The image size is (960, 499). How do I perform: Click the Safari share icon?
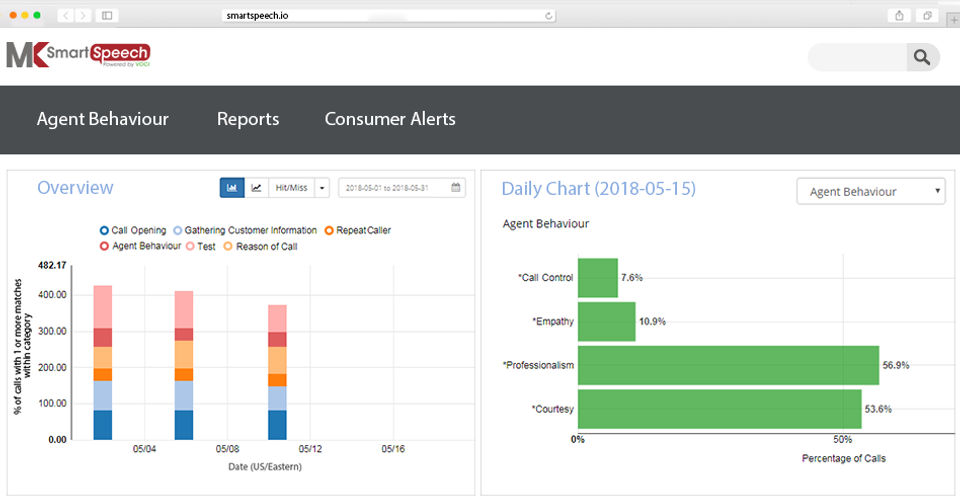tap(899, 16)
